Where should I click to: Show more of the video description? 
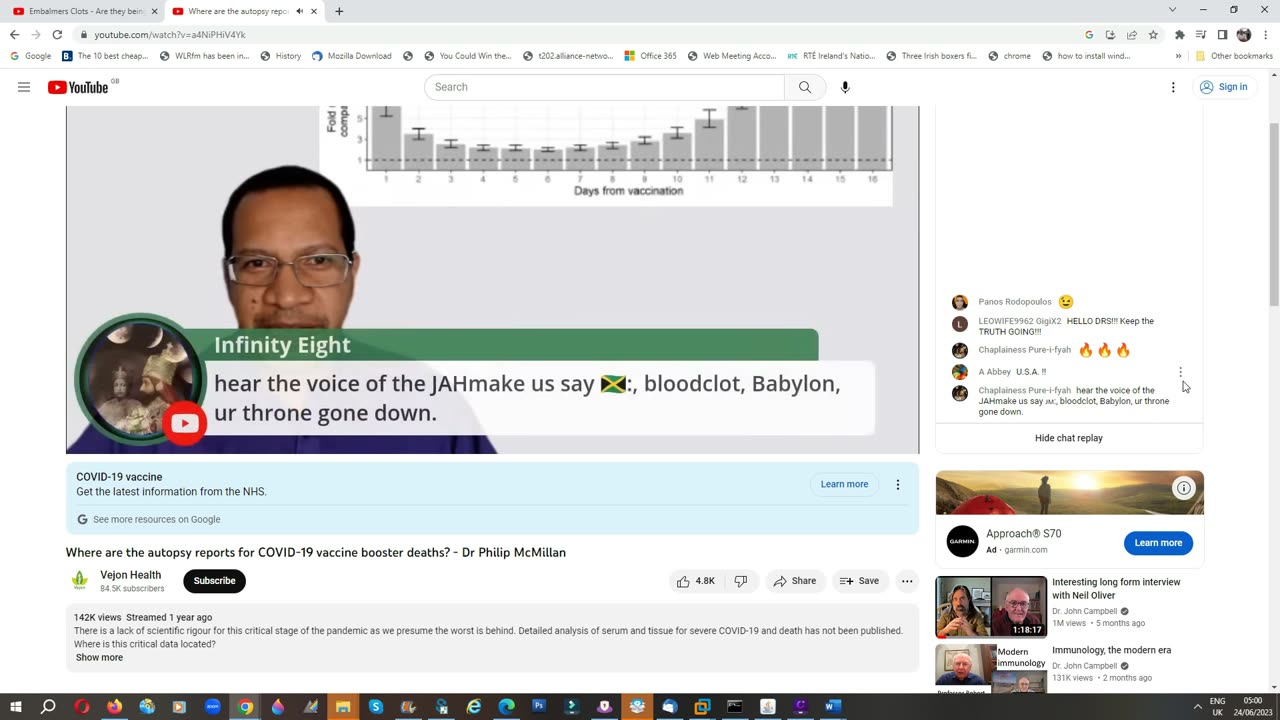coord(99,657)
